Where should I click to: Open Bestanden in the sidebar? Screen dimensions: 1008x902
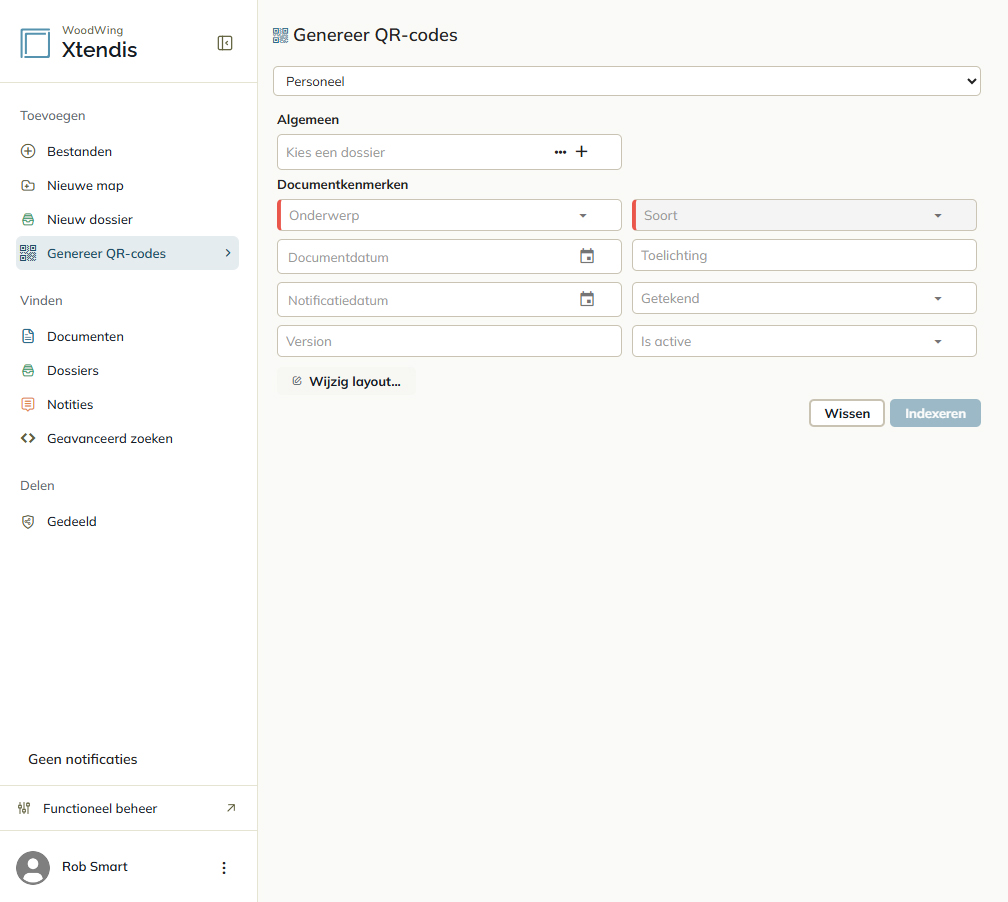[127, 151]
